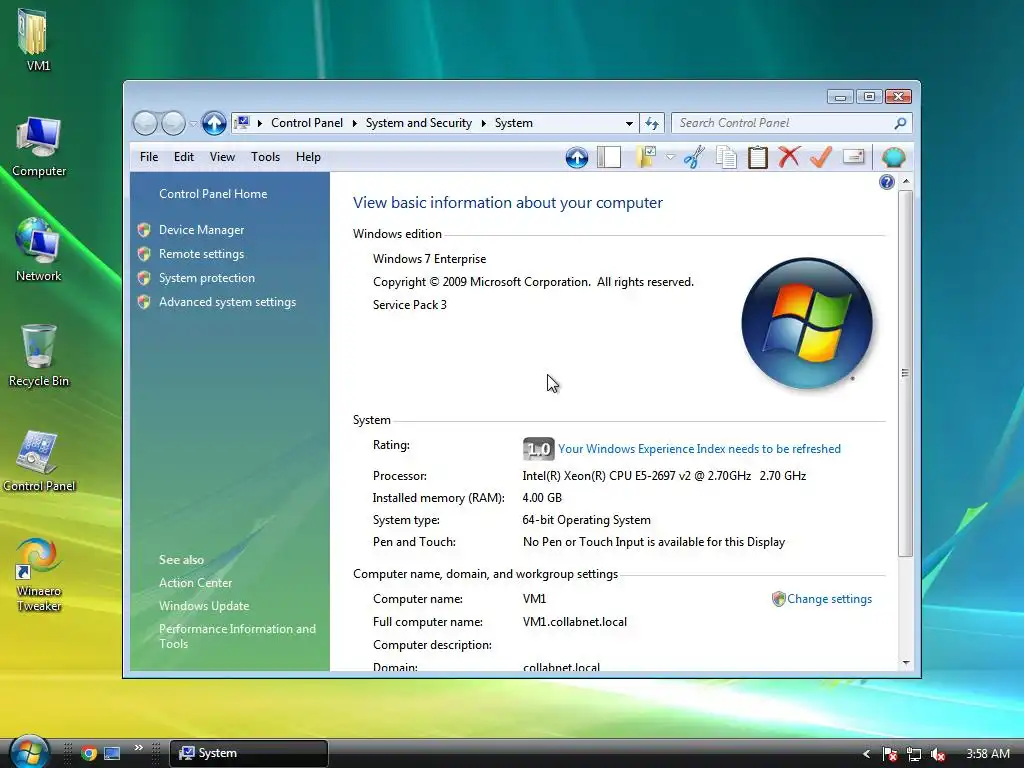This screenshot has width=1024, height=768.
Task: Open System protection link
Action: (206, 278)
